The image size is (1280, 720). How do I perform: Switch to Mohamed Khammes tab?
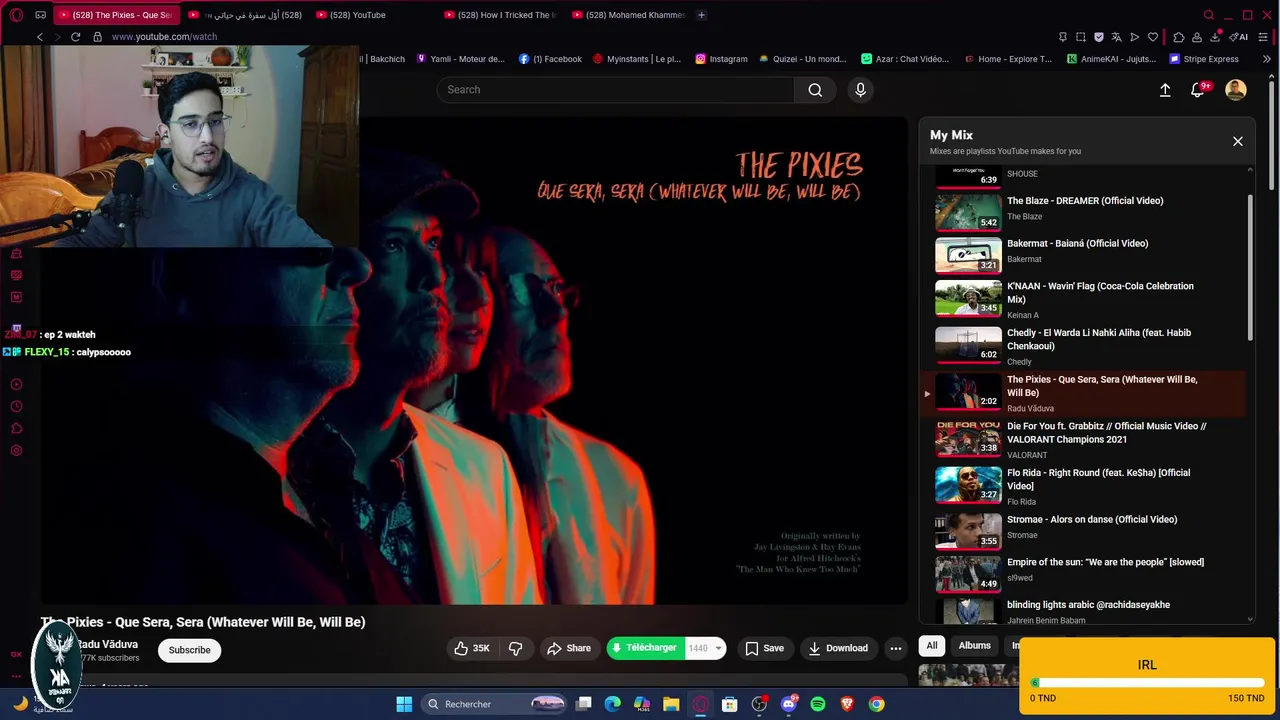[x=630, y=15]
